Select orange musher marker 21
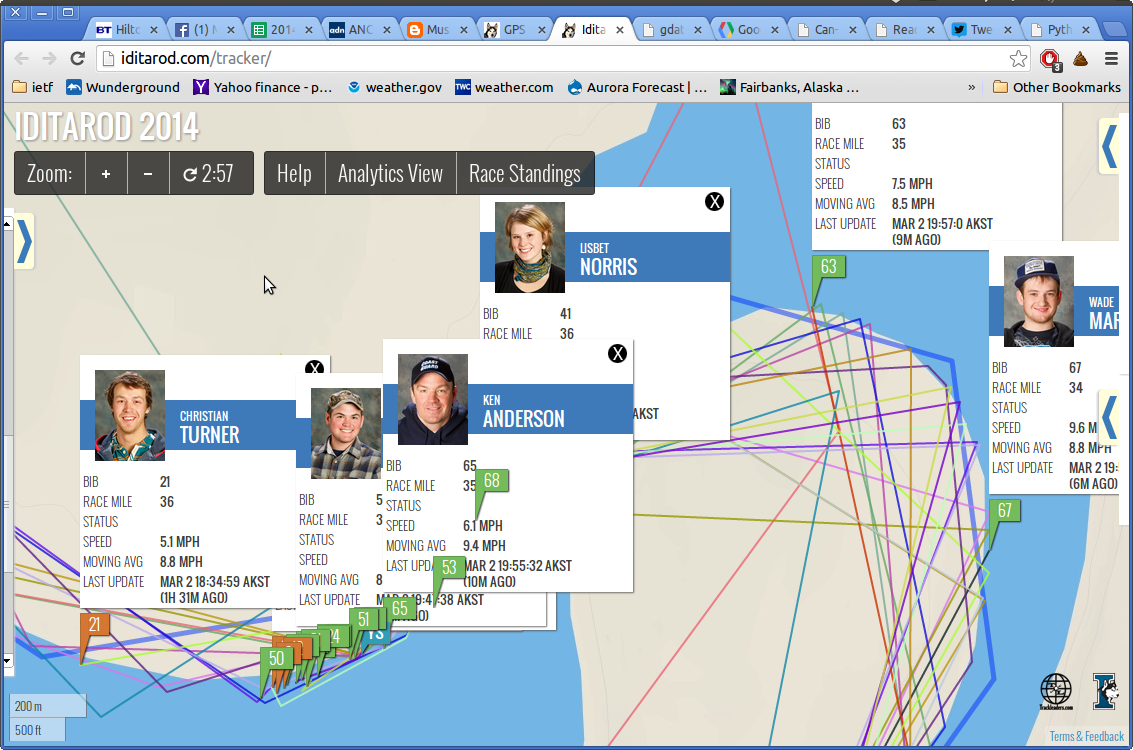 [95, 624]
